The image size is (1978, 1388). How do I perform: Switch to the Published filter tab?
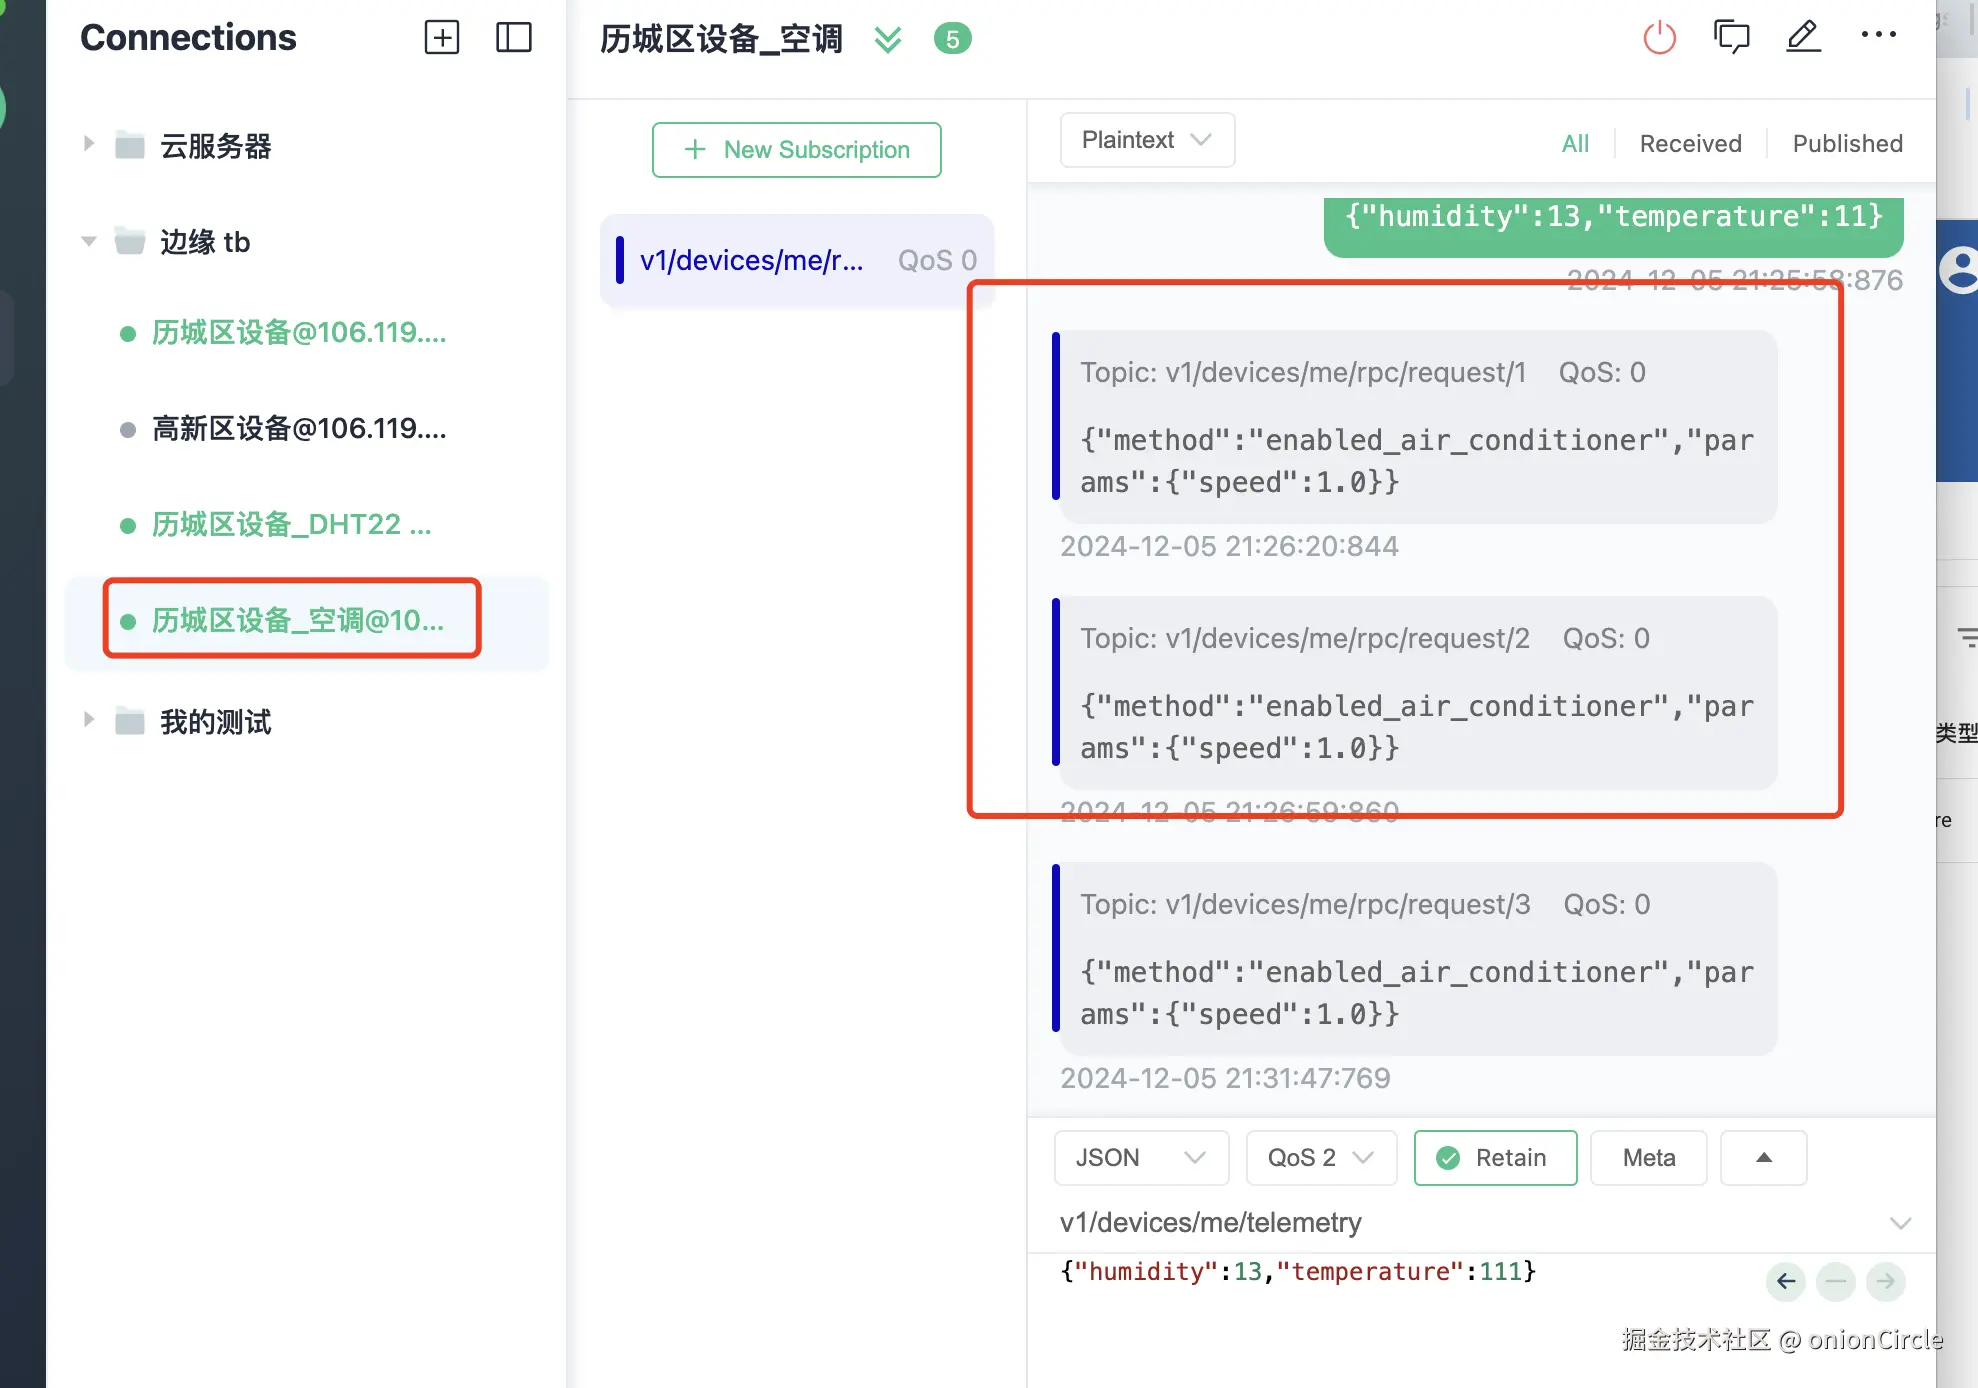point(1847,144)
